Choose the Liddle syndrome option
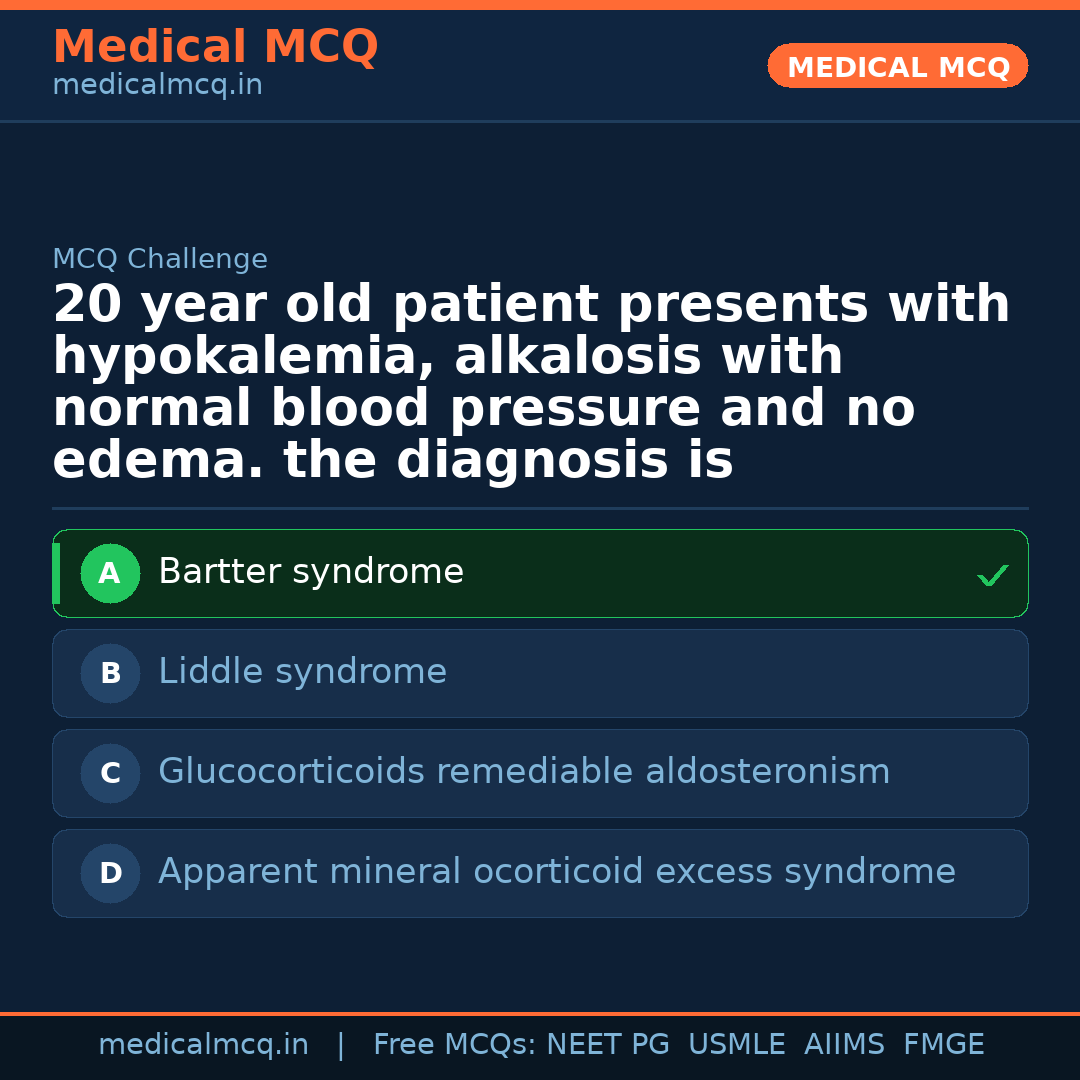This screenshot has height=1080, width=1080. (x=302, y=672)
